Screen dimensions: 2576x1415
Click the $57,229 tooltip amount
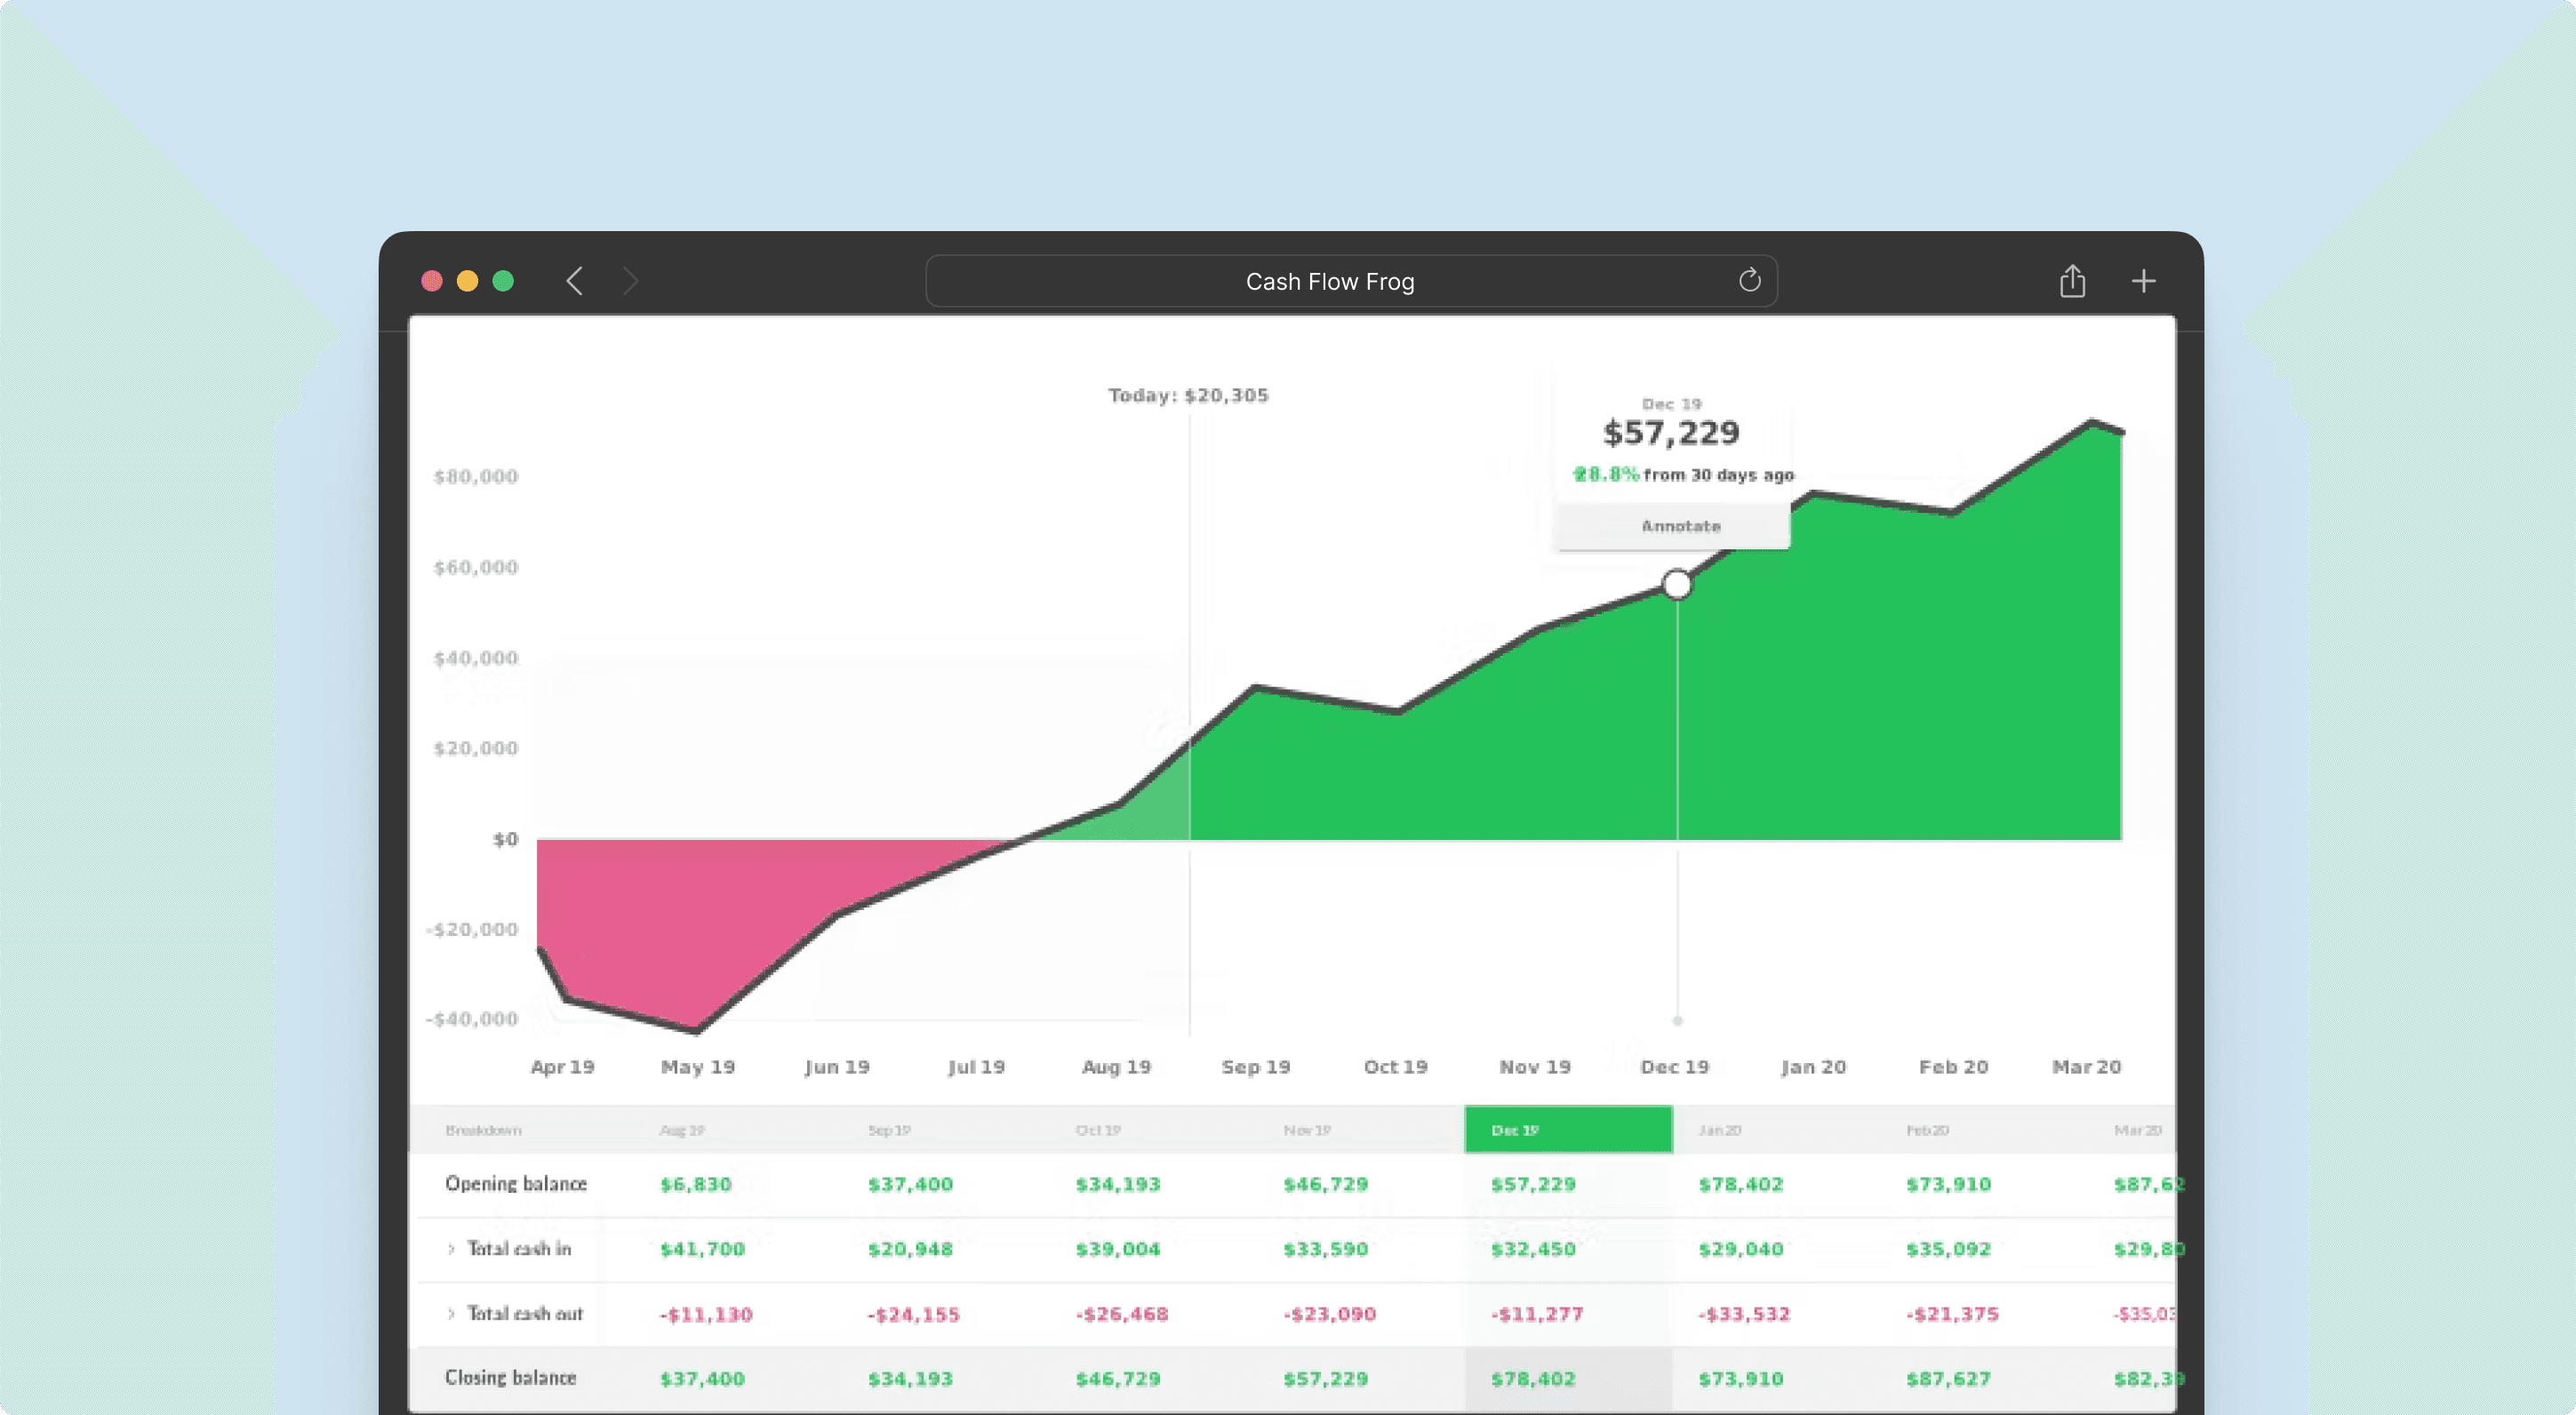click(x=1671, y=433)
